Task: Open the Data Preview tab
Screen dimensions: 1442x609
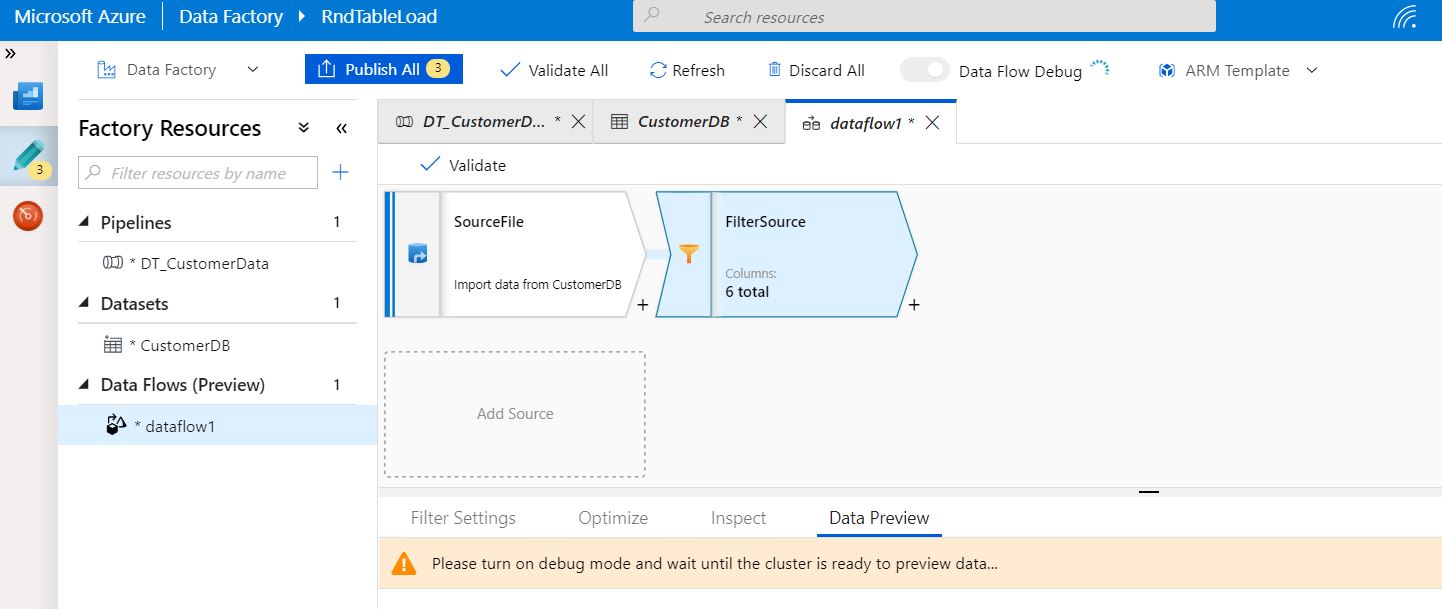Action: [x=879, y=518]
